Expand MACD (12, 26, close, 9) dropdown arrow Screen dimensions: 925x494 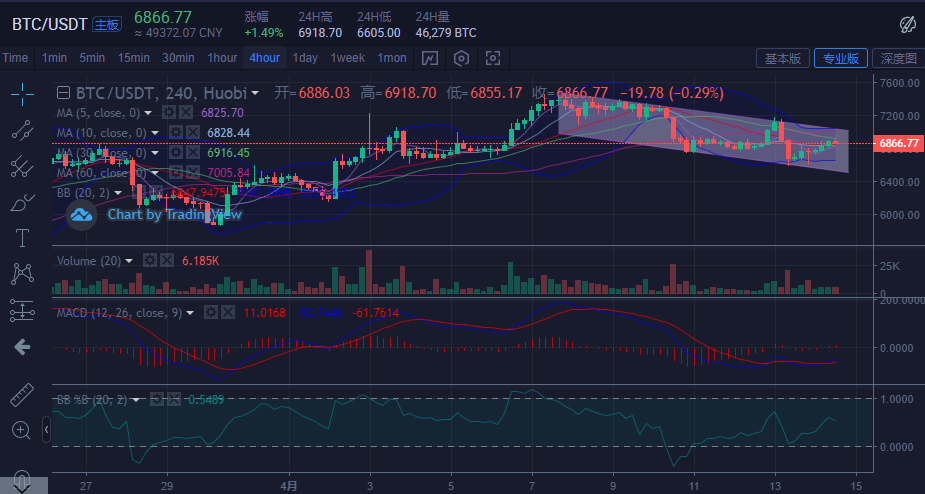click(190, 313)
